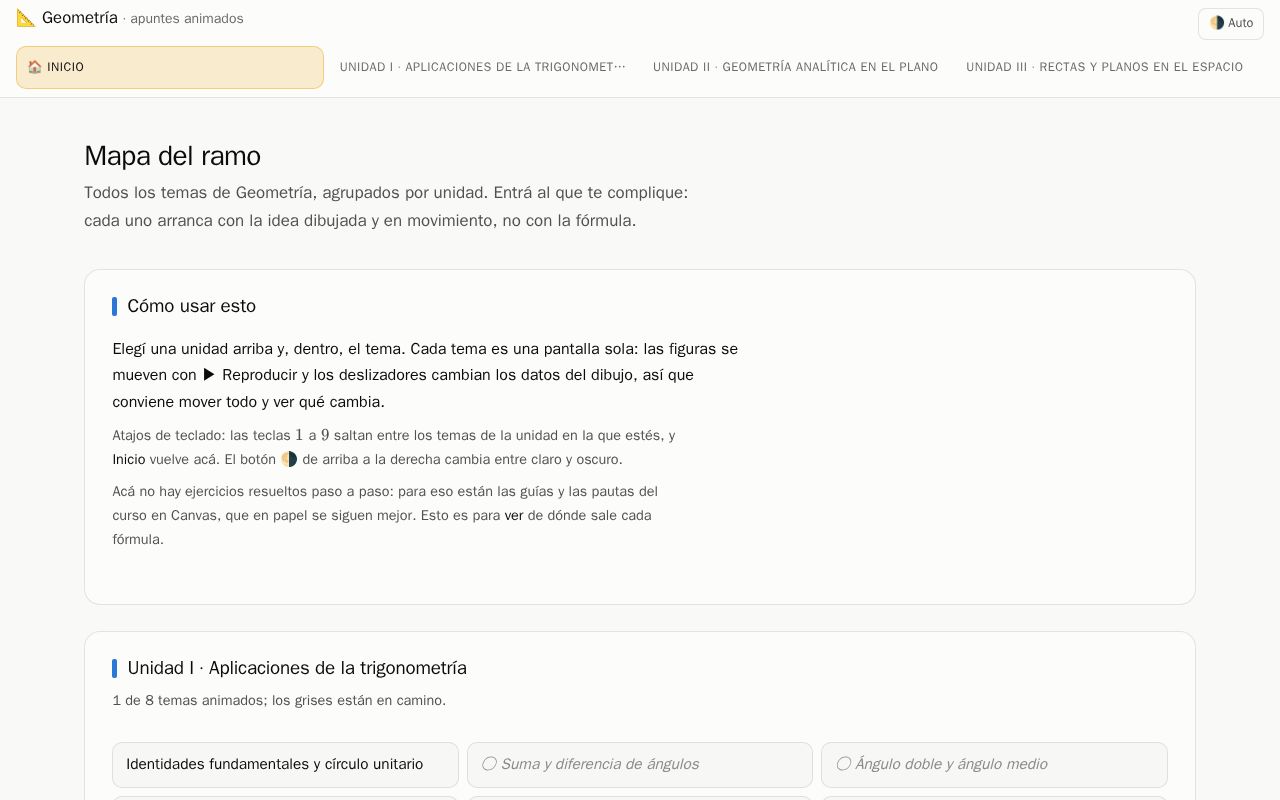
Task: Click the Mapa del ramo heading
Action: 173,156
